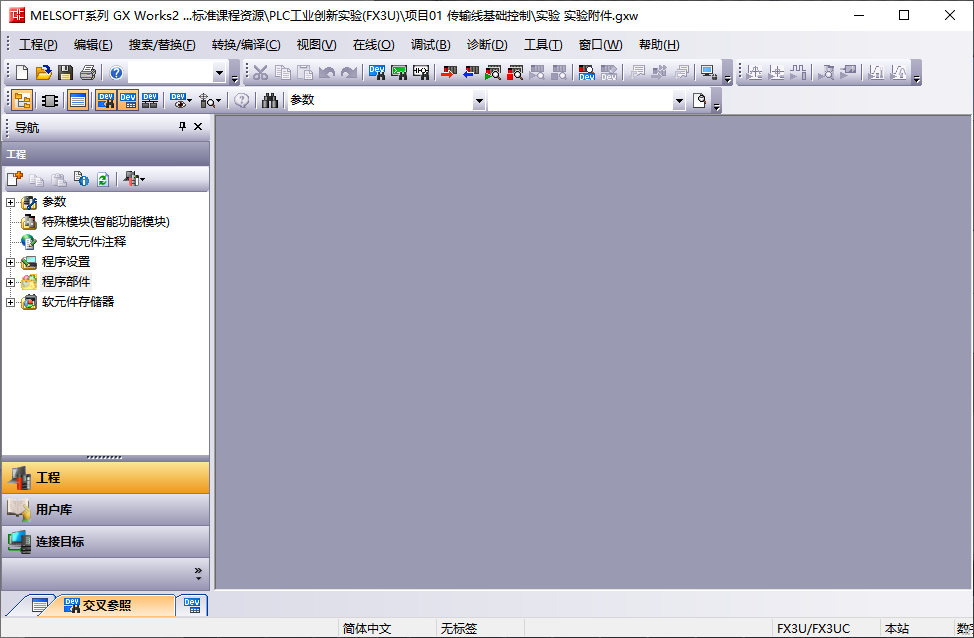Viewport: 974px width, 638px height.
Task: Click new data icon in the navigation toolbar
Action: coord(15,179)
